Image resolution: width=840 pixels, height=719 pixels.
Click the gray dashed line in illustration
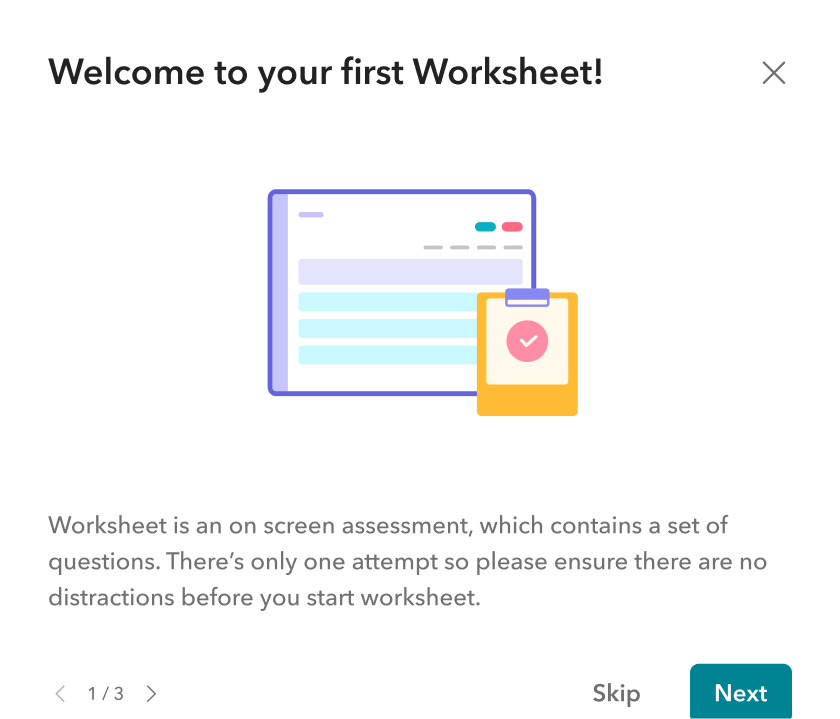[473, 247]
